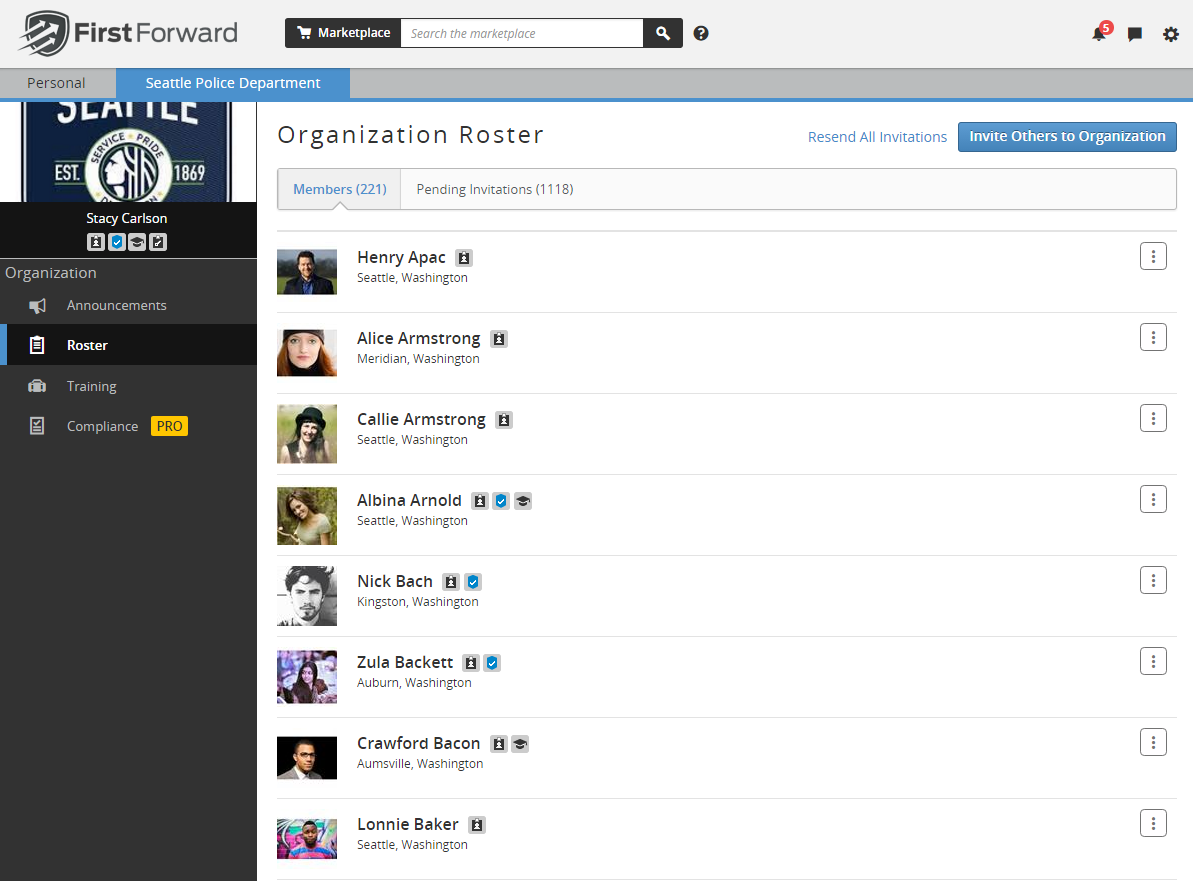The image size is (1193, 881).
Task: Click Lonnie Baker's profile photo
Action: (307, 838)
